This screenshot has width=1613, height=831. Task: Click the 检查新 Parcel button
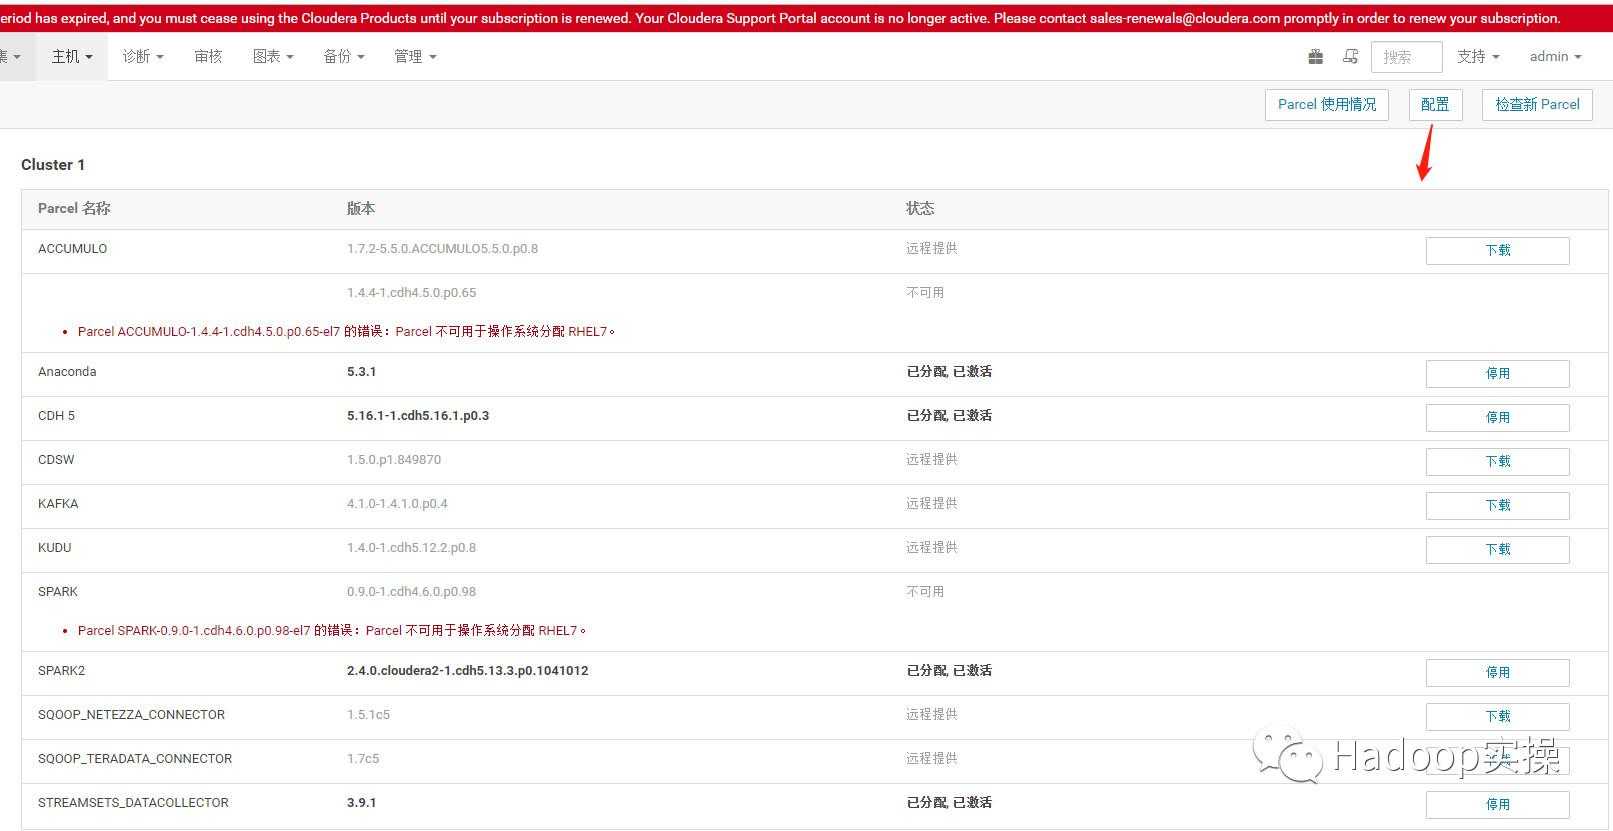click(1537, 104)
